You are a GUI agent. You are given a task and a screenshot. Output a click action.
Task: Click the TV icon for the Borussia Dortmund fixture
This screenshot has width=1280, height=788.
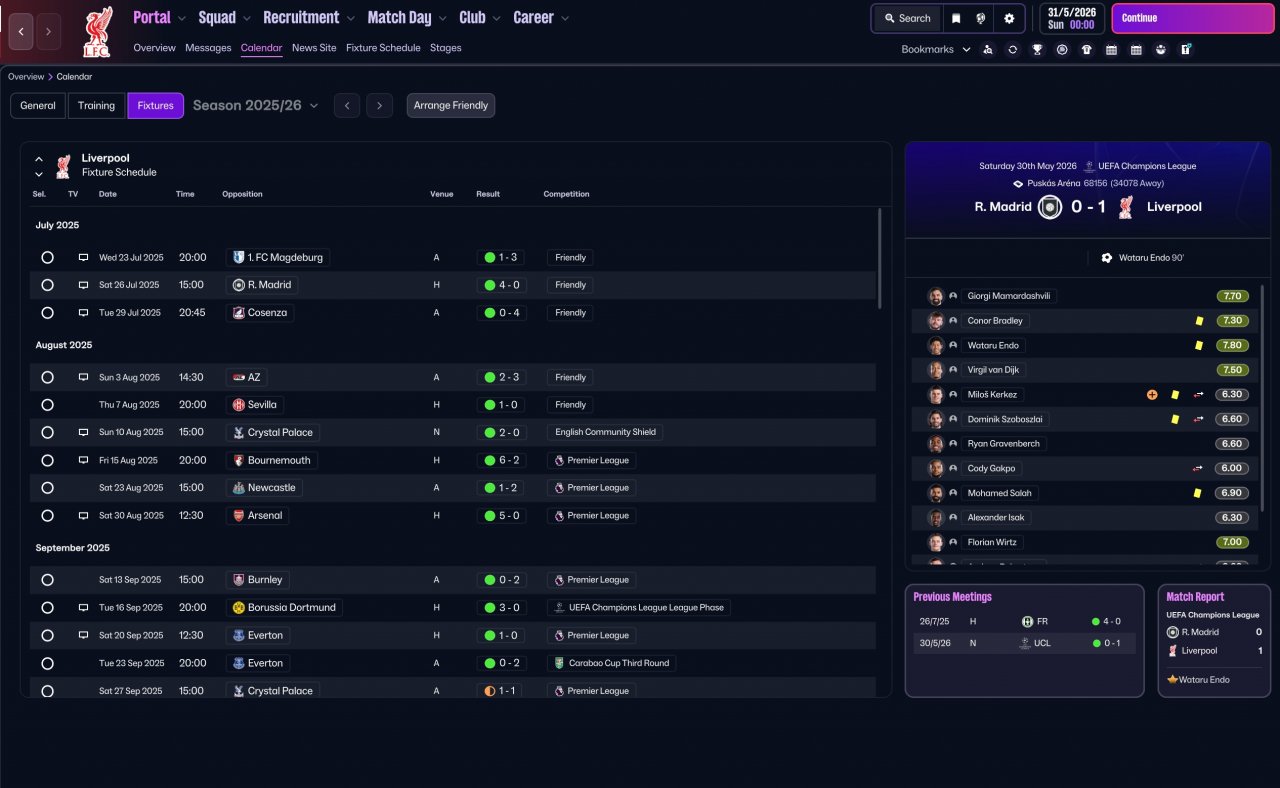point(84,607)
